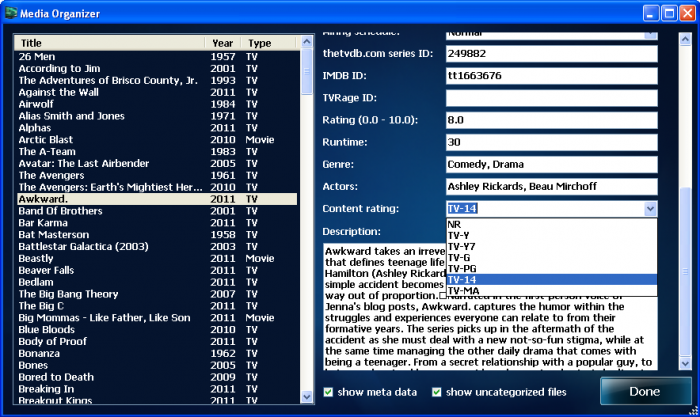Select 'The Adventures of Brisco County, Jr.'
Image resolution: width=700 pixels, height=417 pixels.
(x=157, y=80)
